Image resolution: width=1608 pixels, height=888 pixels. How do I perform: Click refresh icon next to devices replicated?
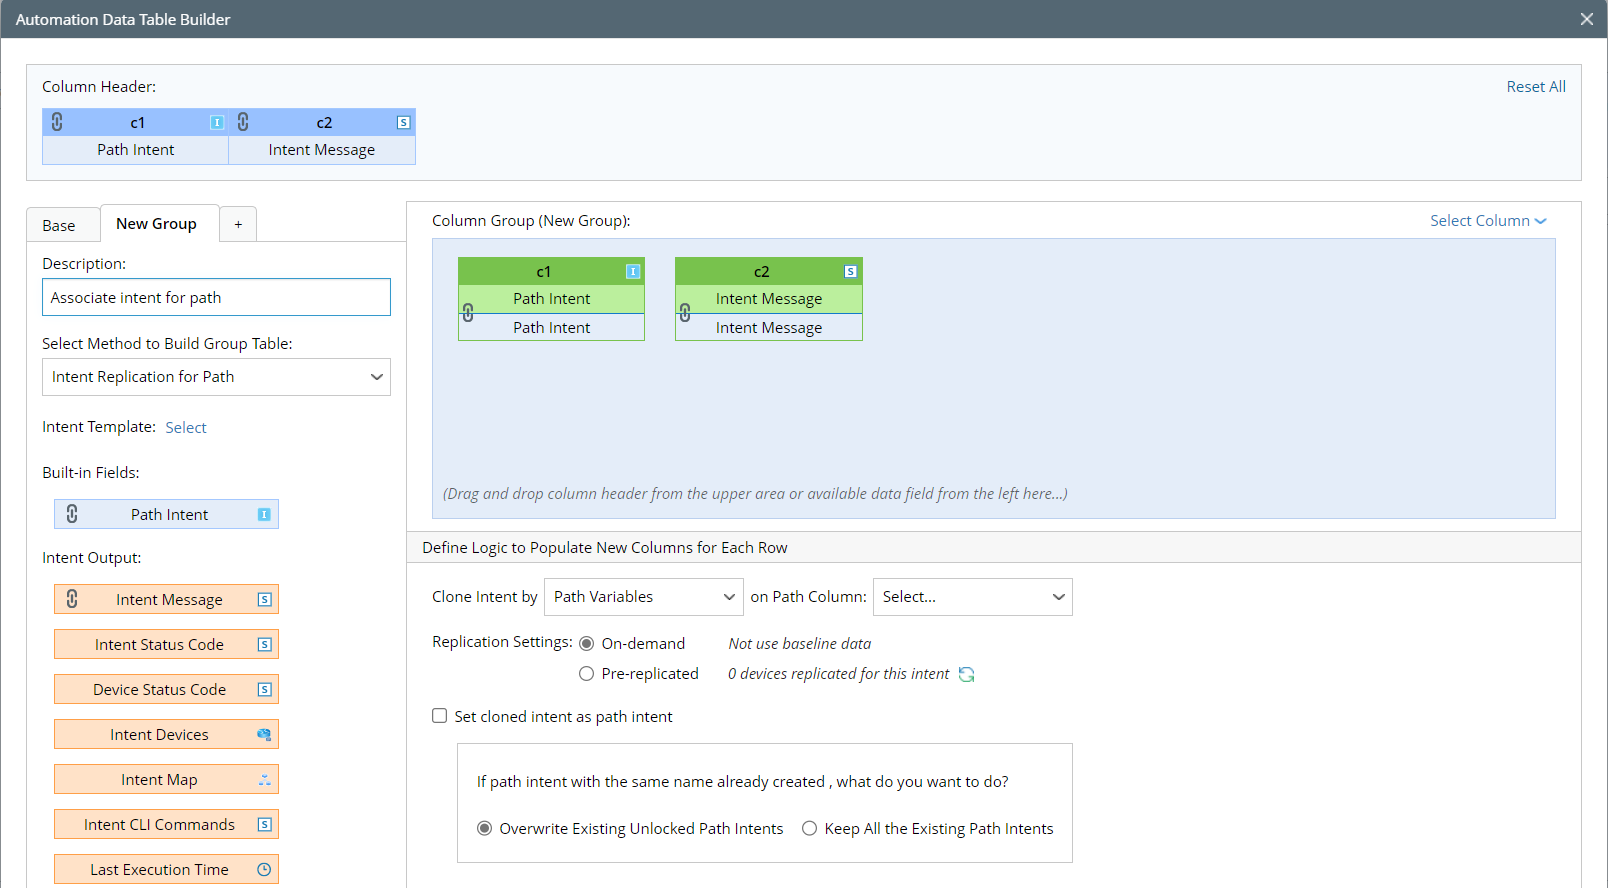click(966, 674)
